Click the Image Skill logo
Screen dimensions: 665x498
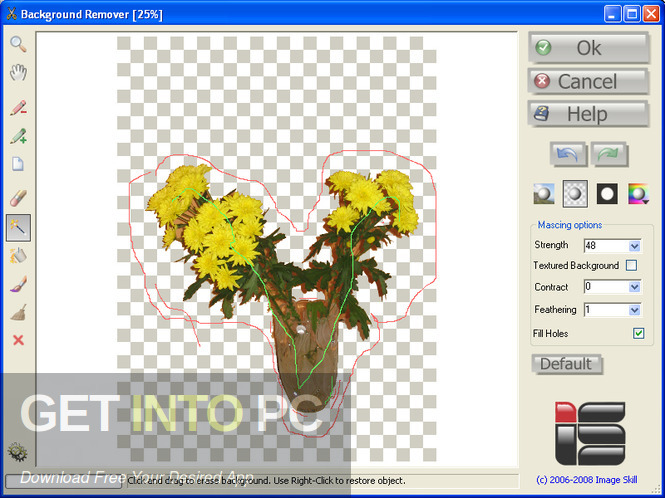[590, 434]
